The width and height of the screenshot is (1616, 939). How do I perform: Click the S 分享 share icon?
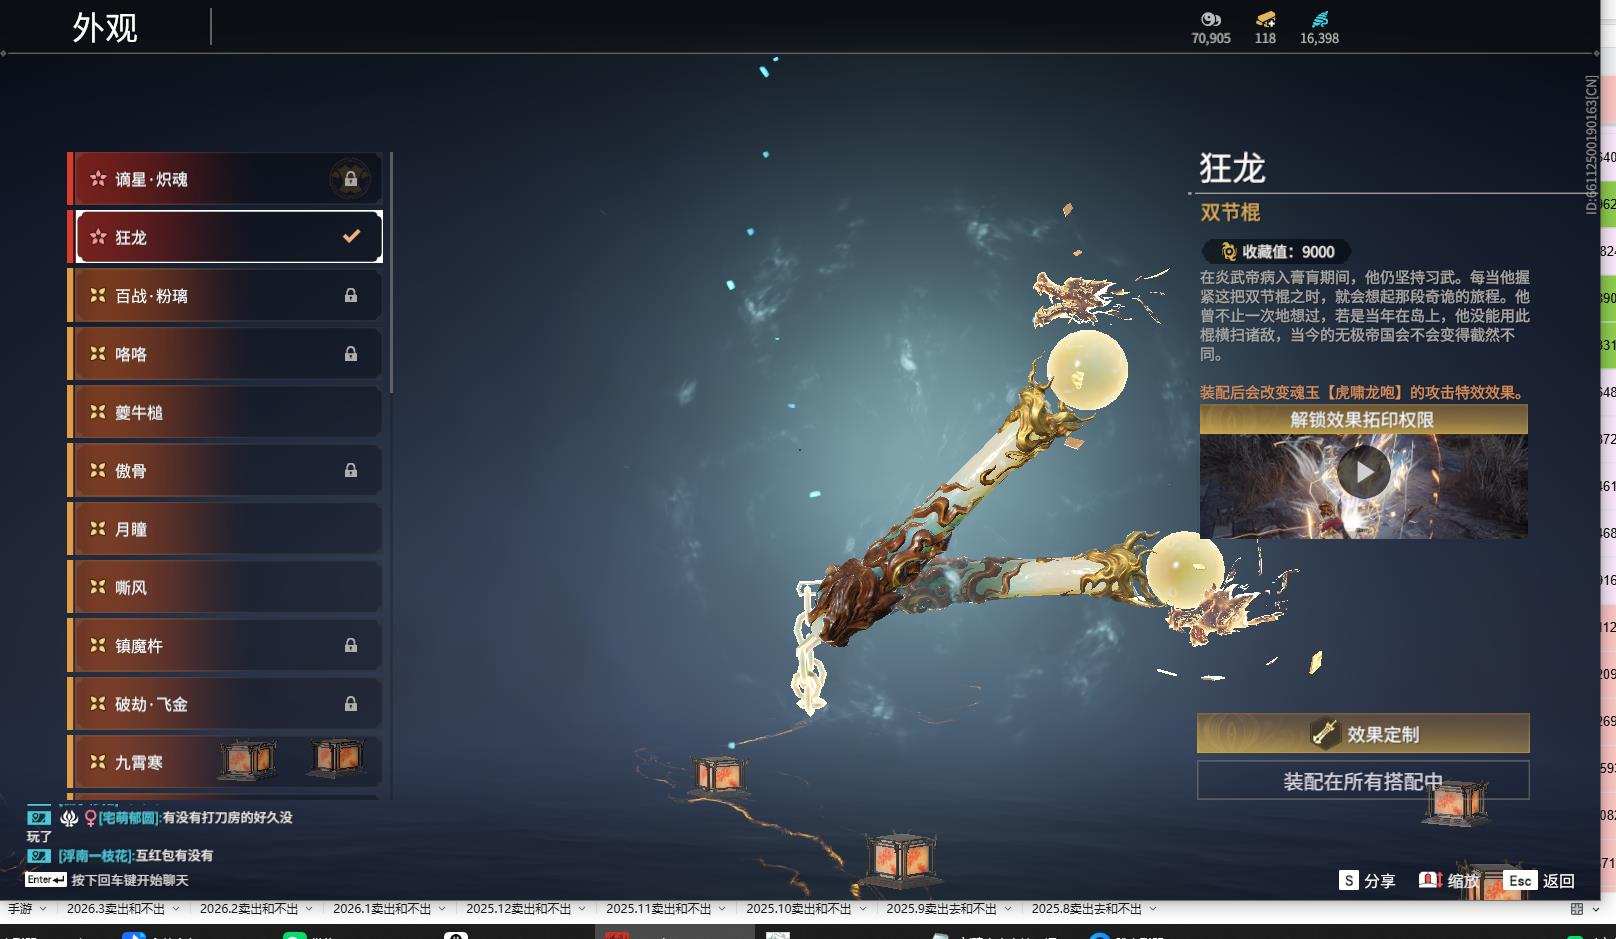[x=1349, y=881]
